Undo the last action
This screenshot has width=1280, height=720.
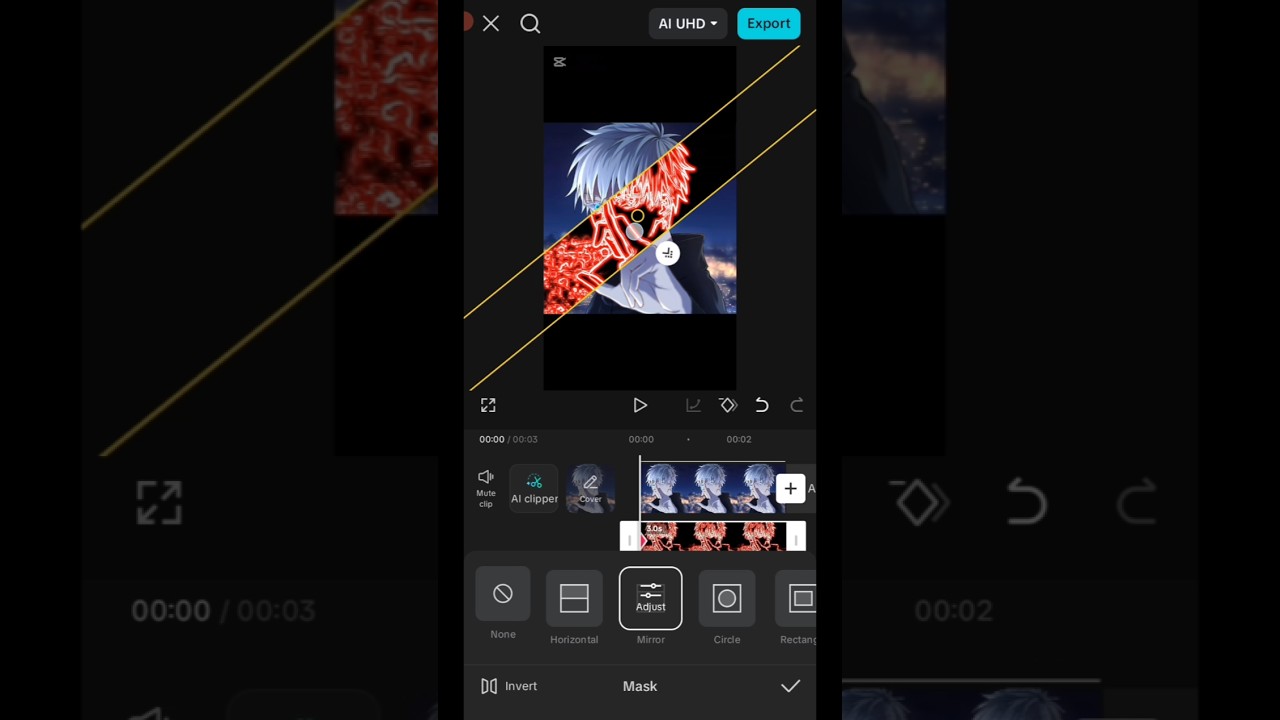click(x=762, y=405)
